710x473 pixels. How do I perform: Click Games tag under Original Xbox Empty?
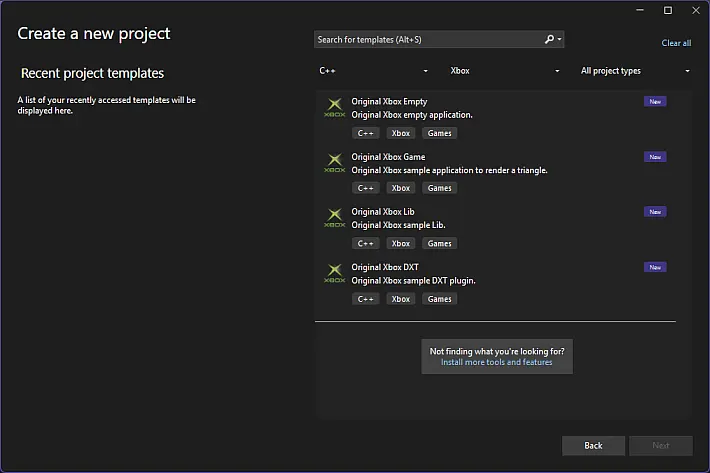[x=439, y=133]
